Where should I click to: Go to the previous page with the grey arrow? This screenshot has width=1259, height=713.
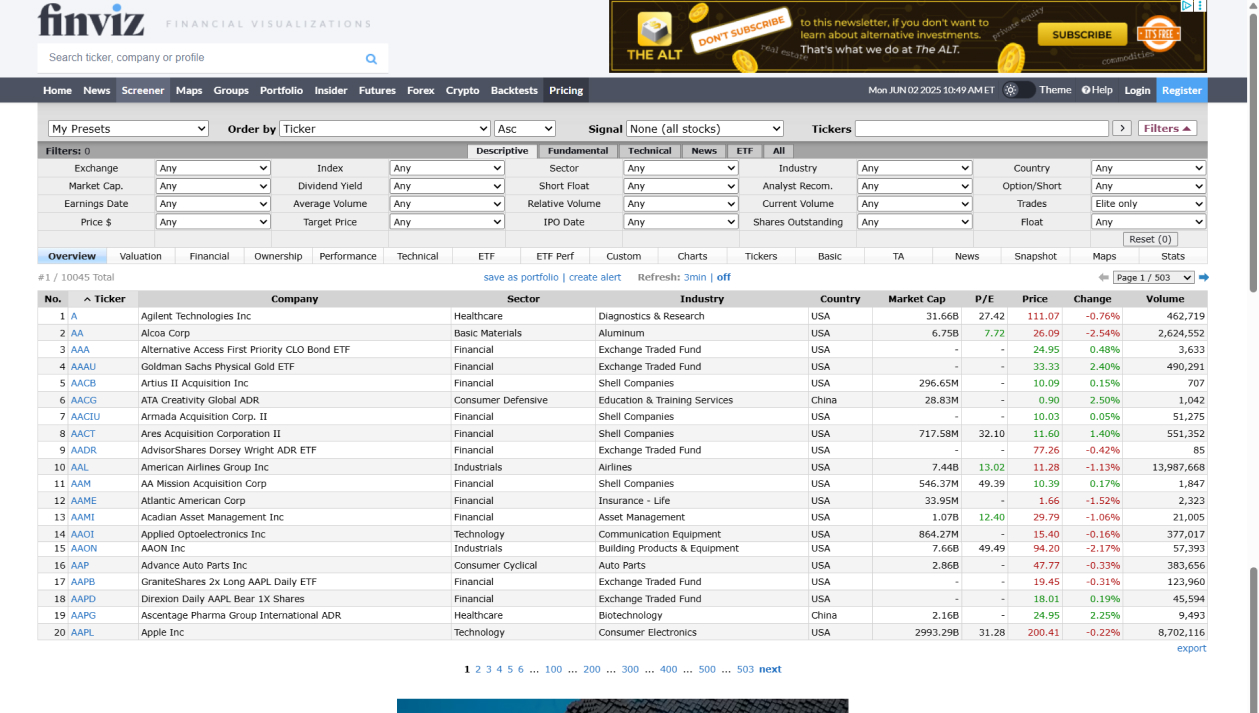[1103, 278]
